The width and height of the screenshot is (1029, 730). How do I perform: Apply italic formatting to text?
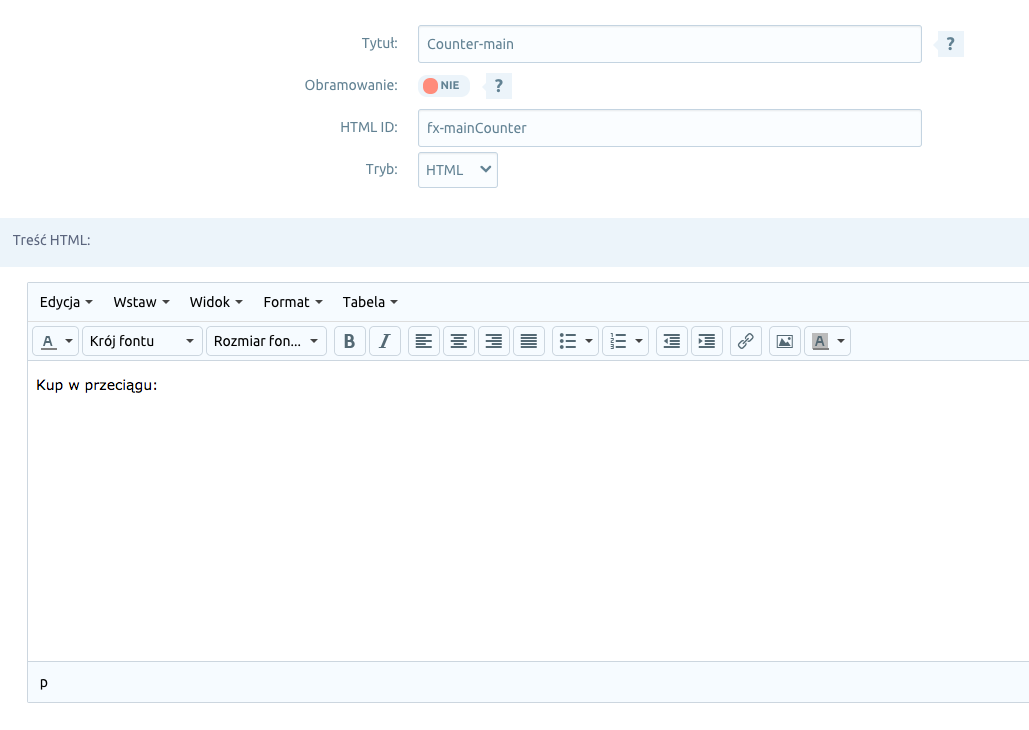click(x=385, y=341)
